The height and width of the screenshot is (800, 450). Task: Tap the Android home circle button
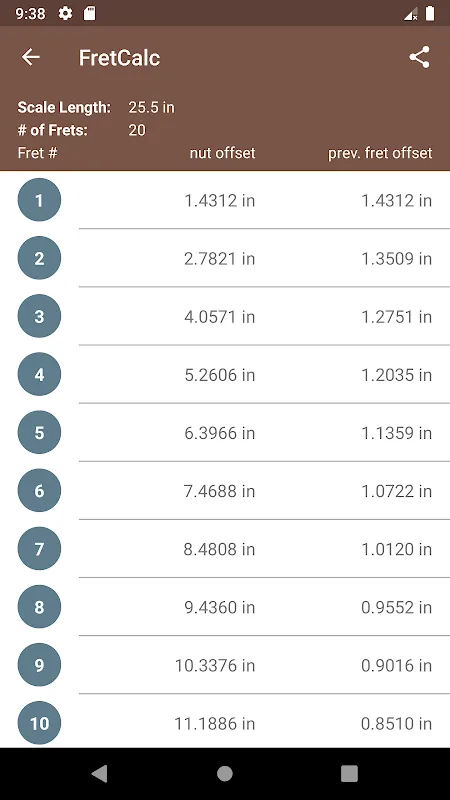[x=225, y=774]
